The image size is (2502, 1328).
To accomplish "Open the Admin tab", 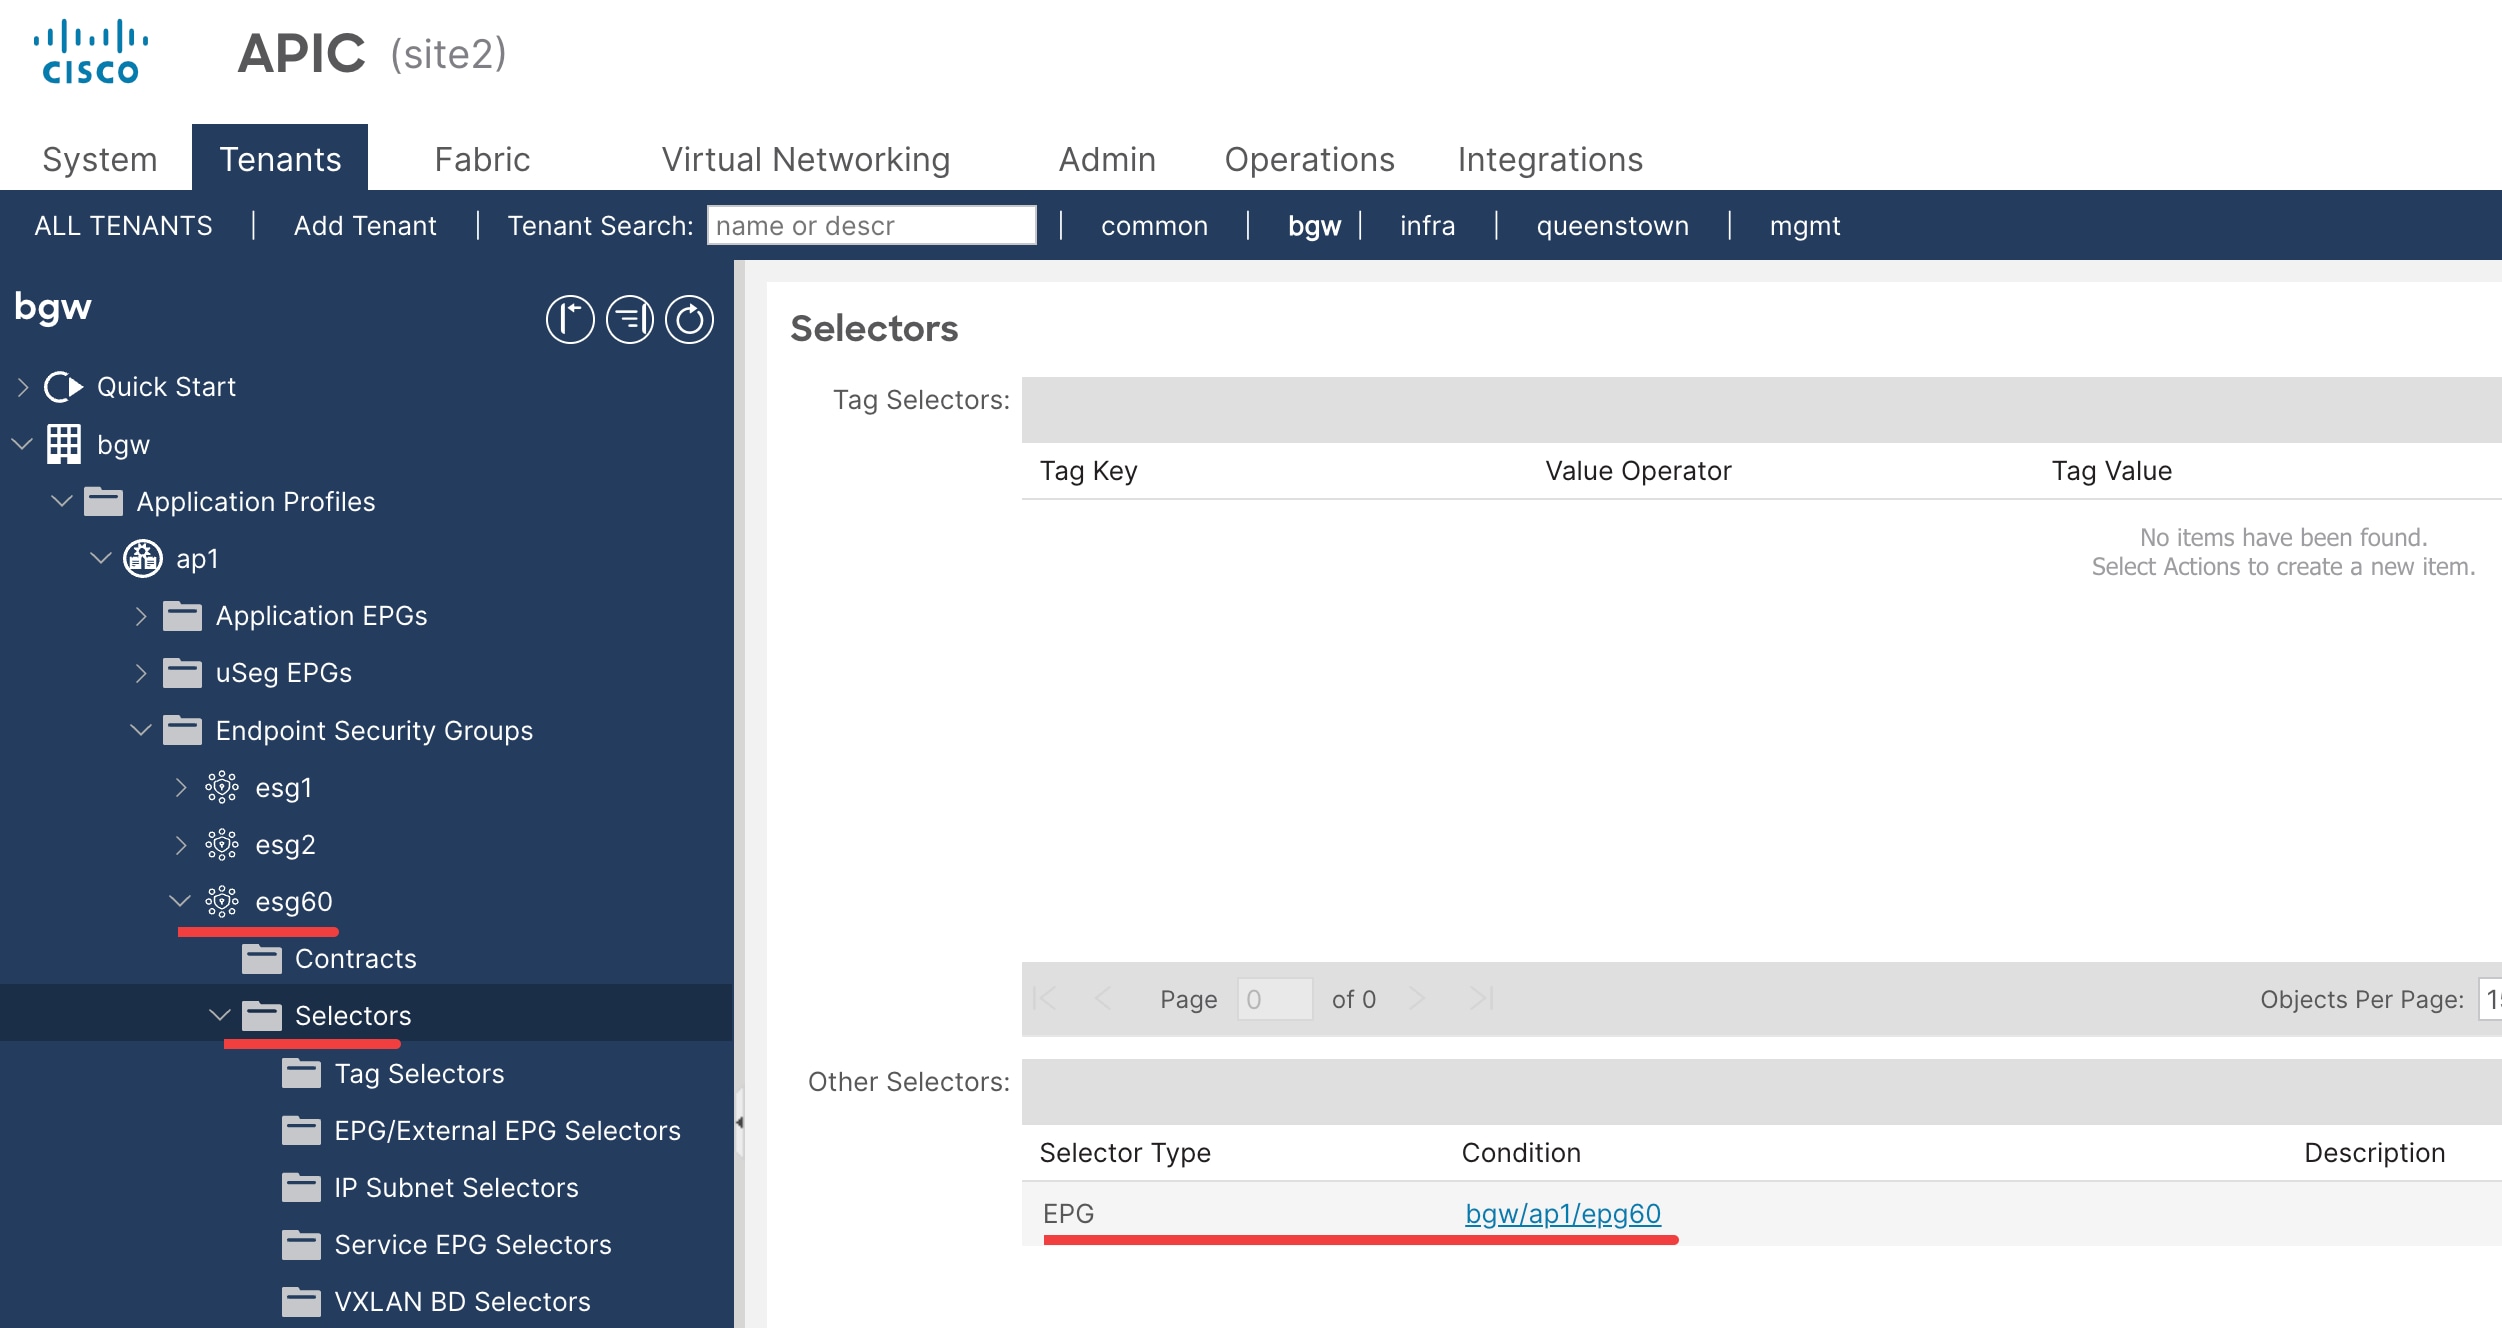I will (1107, 159).
